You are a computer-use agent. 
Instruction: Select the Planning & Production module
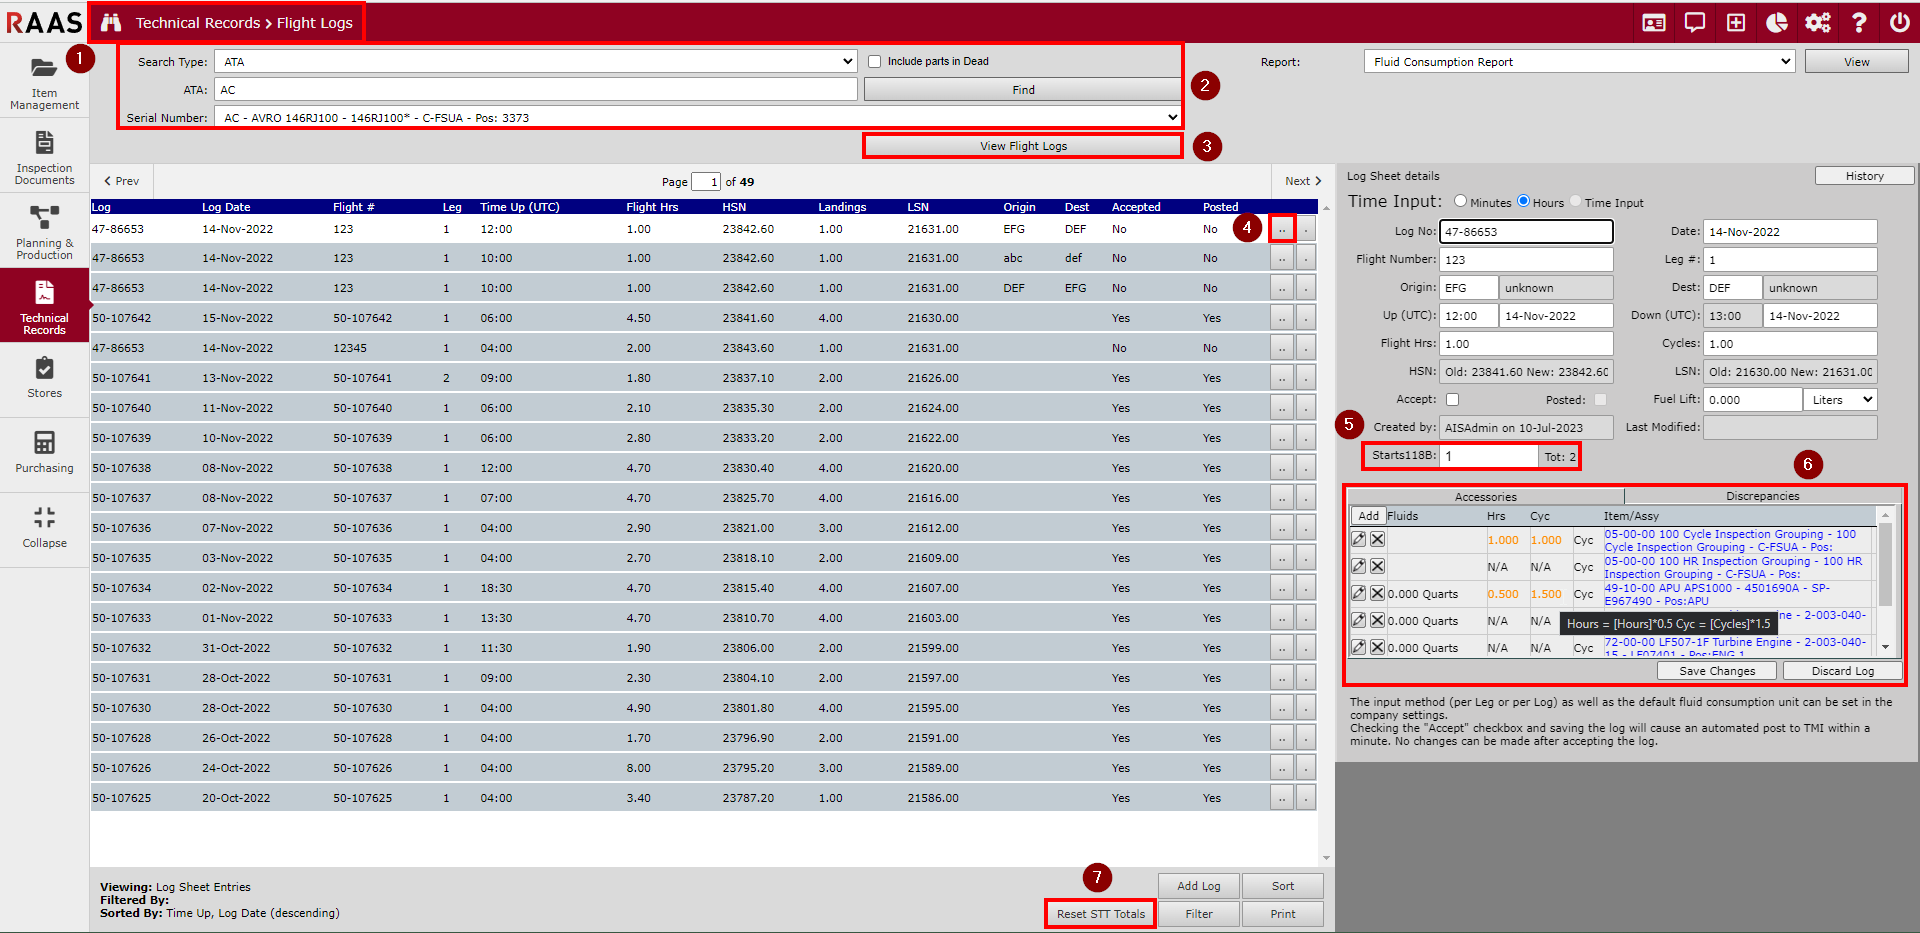pyautogui.click(x=44, y=230)
